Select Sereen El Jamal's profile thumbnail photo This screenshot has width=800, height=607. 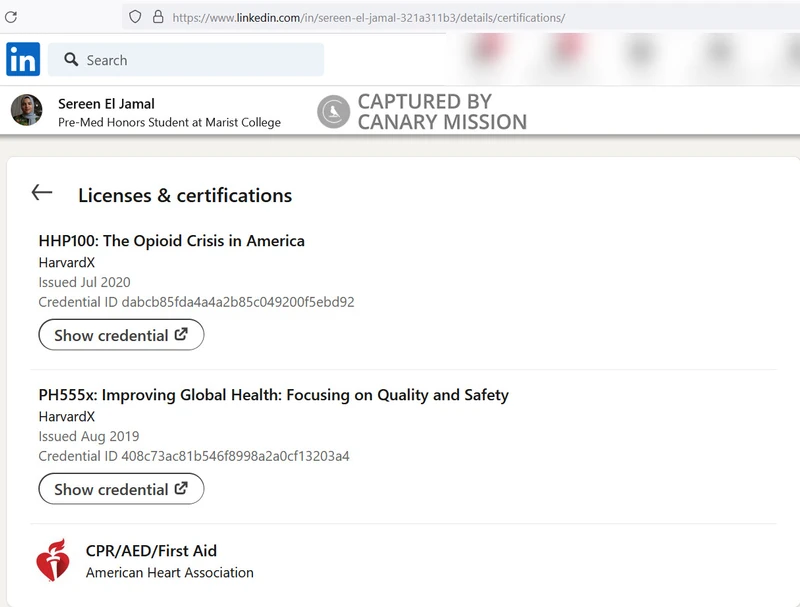coord(24,110)
